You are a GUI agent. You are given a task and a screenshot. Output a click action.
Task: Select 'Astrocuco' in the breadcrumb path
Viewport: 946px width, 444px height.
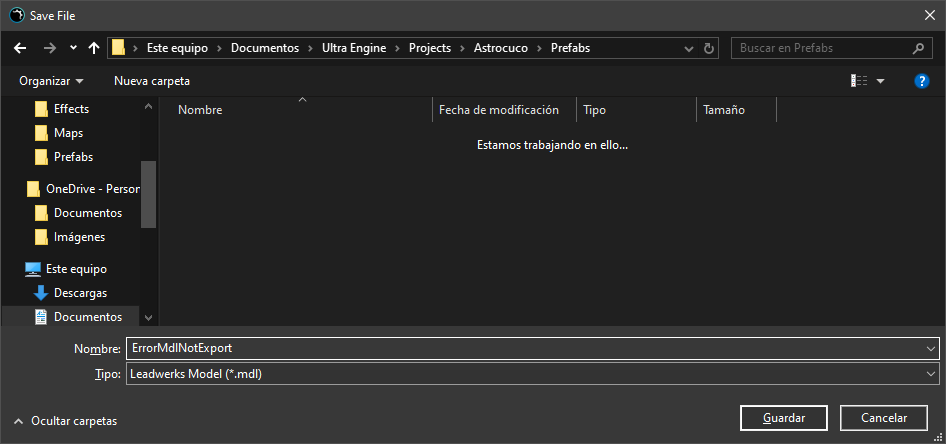[x=501, y=48]
